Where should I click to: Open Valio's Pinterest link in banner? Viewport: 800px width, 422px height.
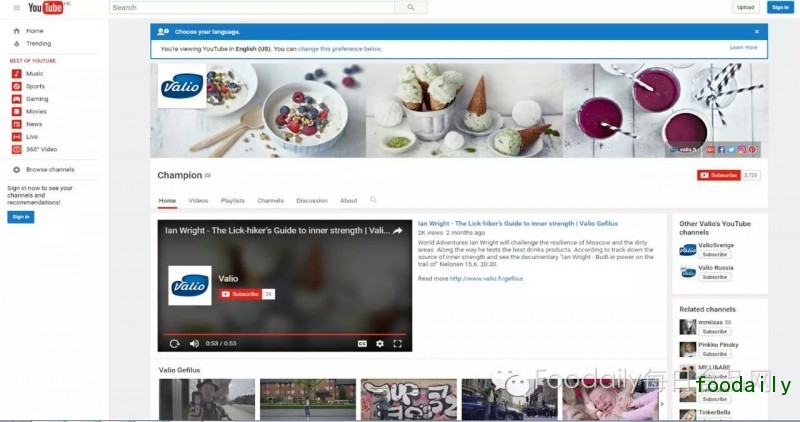[x=752, y=150]
